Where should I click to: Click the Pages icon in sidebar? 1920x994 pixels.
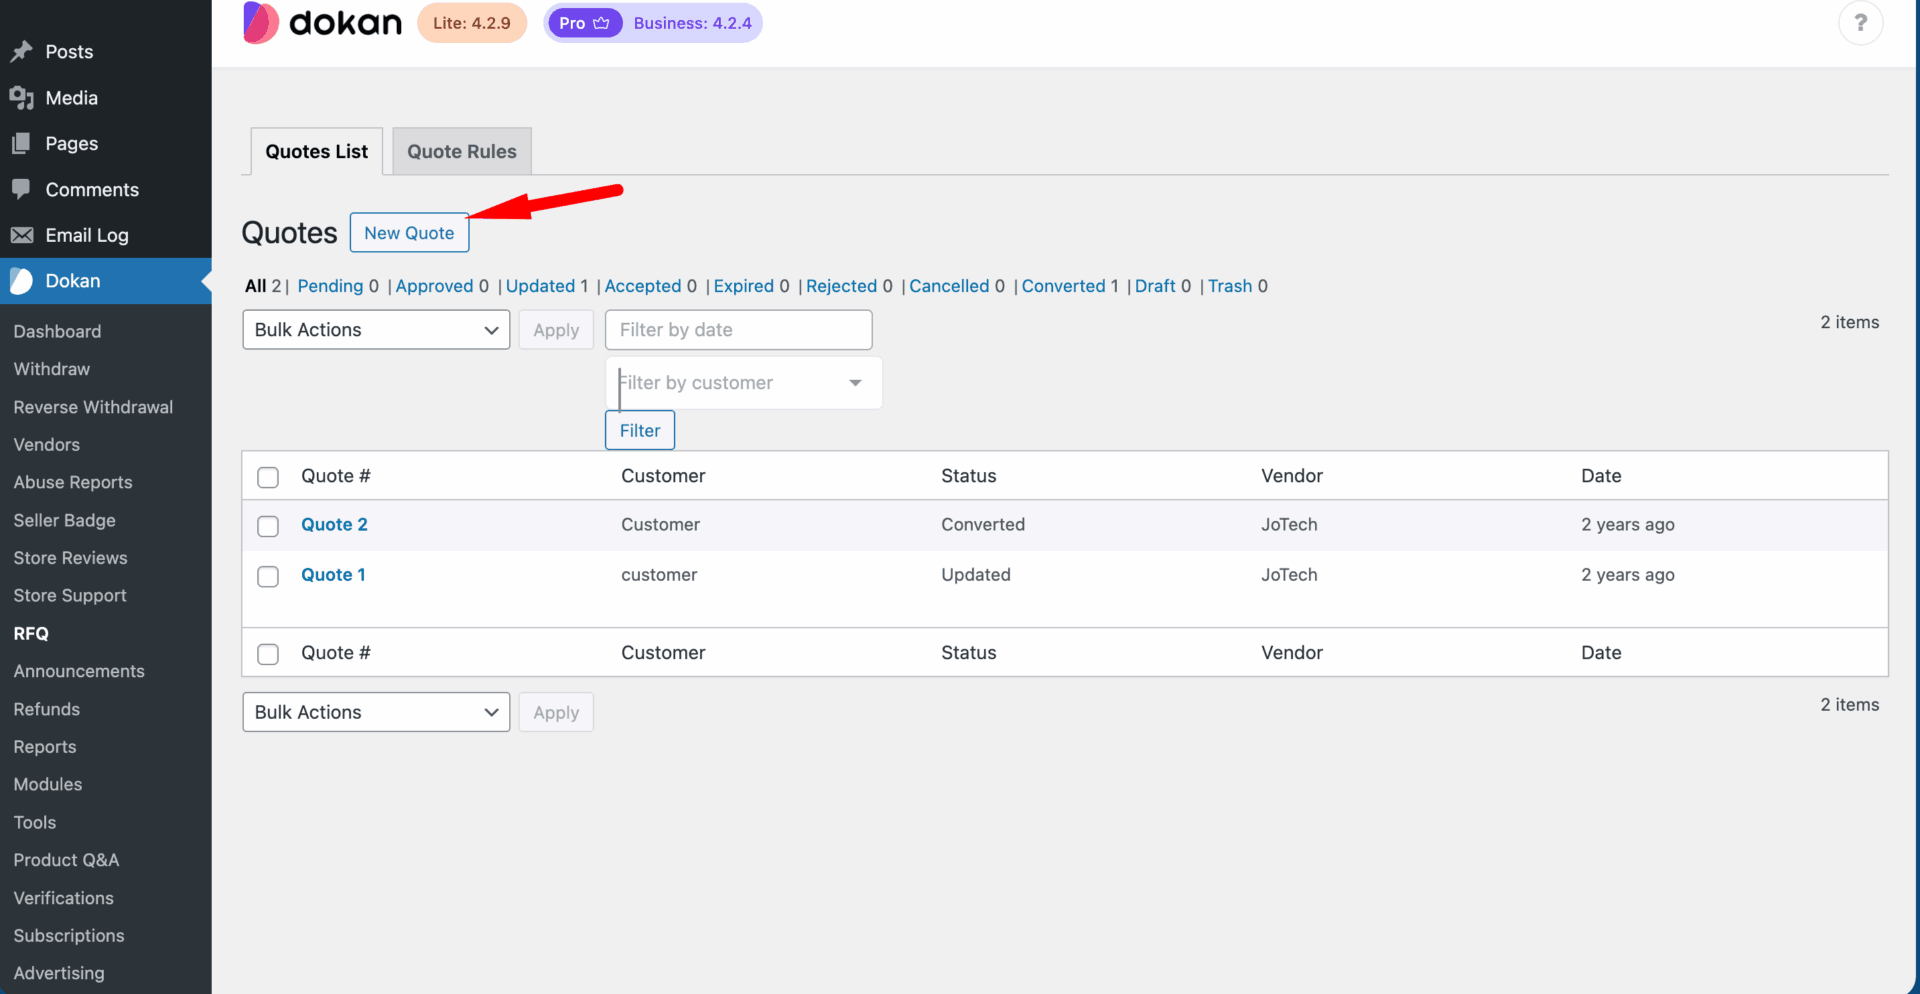click(22, 144)
